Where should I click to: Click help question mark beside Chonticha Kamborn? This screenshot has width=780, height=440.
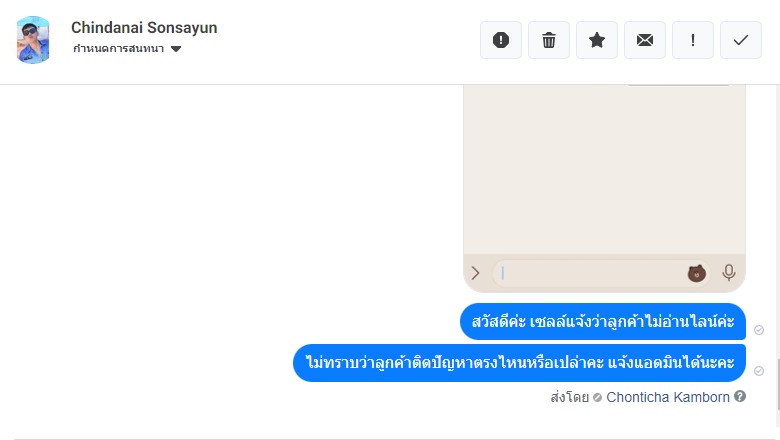point(740,396)
